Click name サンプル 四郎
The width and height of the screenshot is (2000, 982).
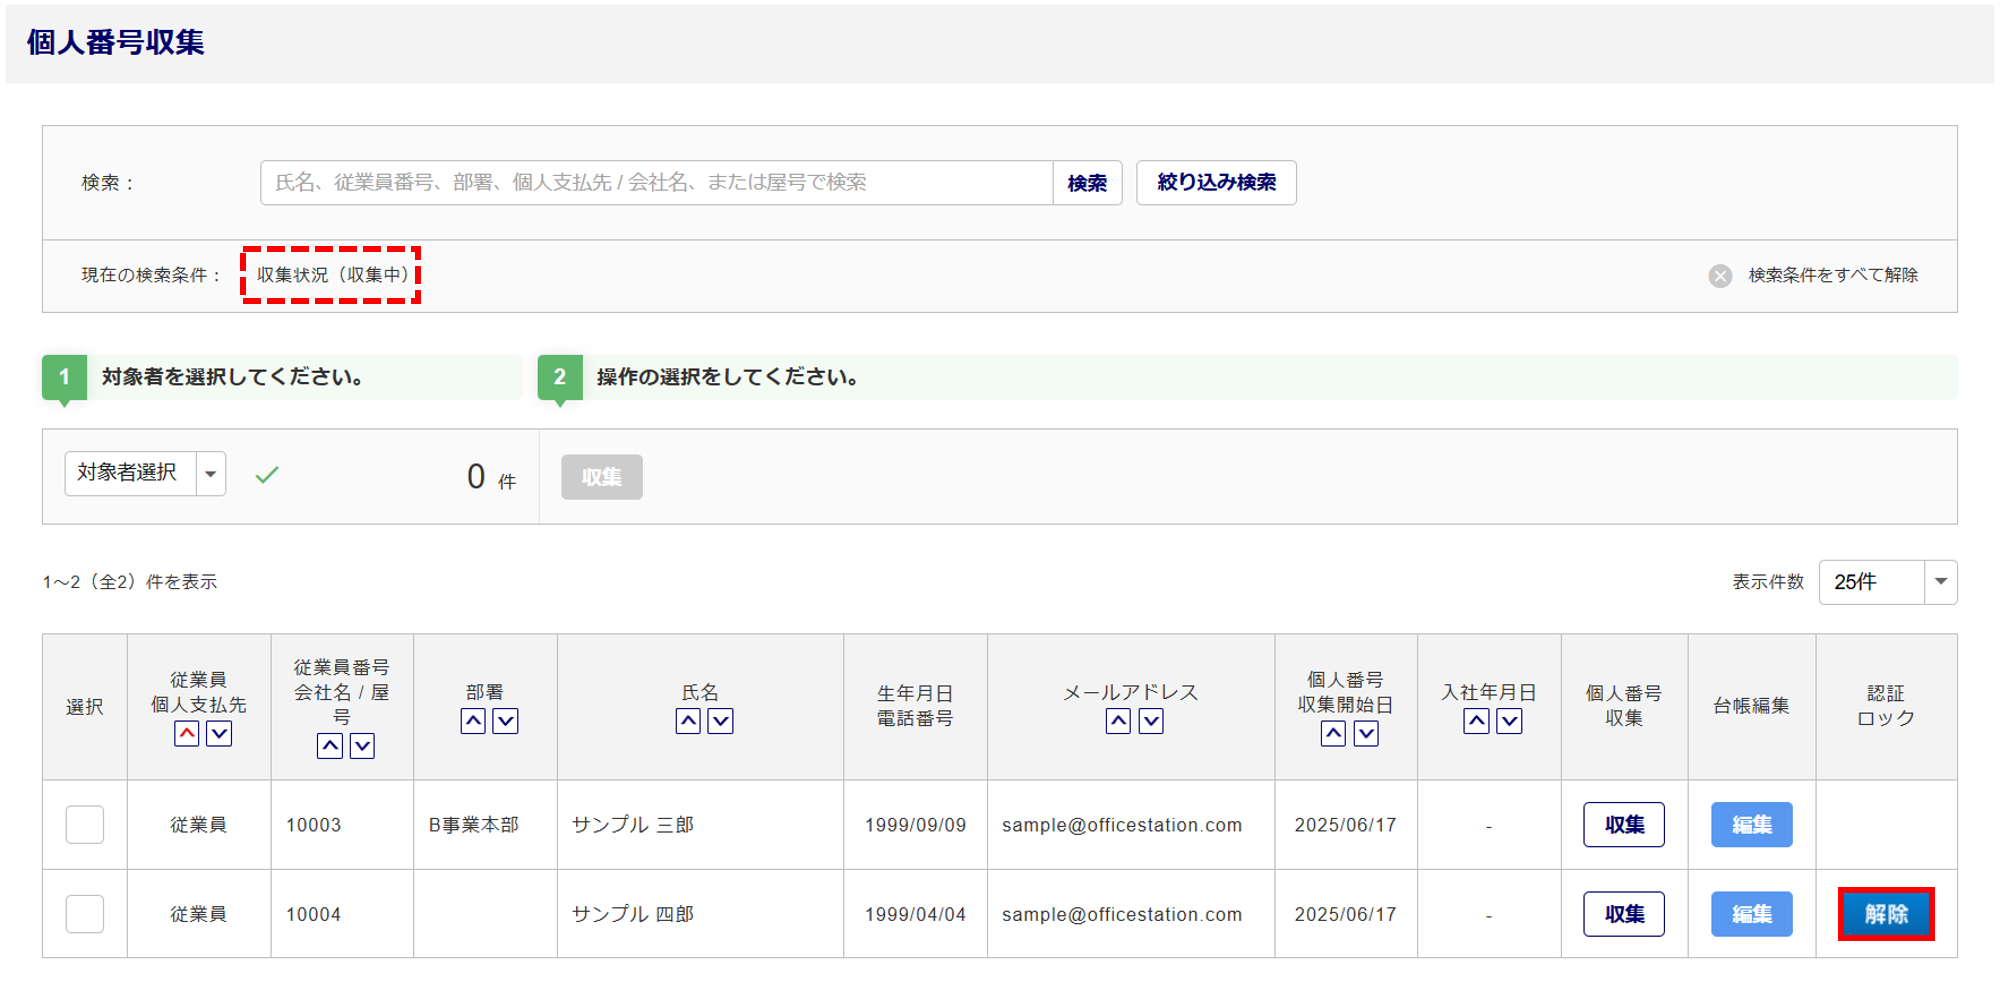(633, 914)
